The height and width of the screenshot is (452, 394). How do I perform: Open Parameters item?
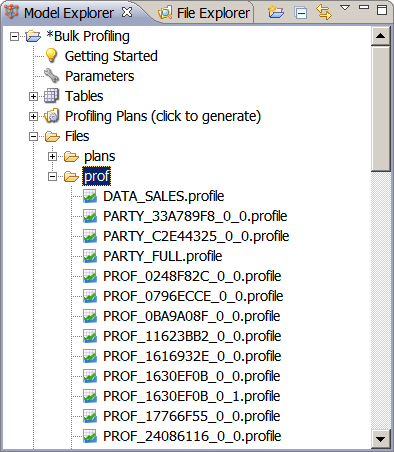point(100,76)
